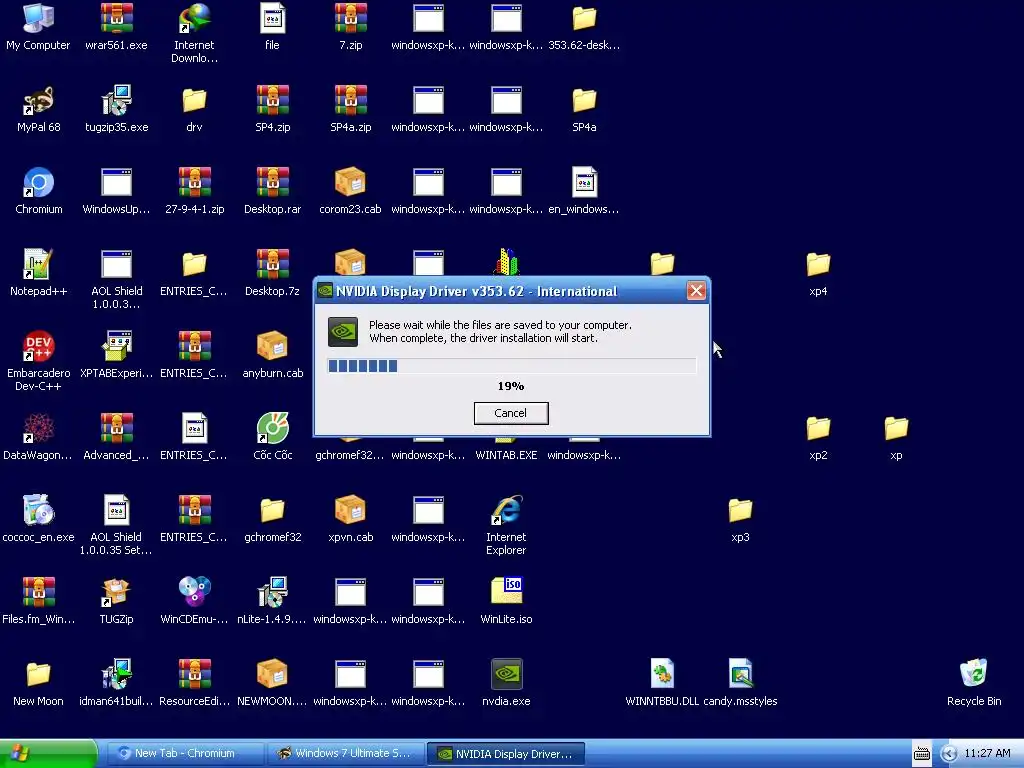This screenshot has height=768, width=1024.
Task: Switch to Windows 7 Ultimate S... taskbar item
Action: (345, 754)
